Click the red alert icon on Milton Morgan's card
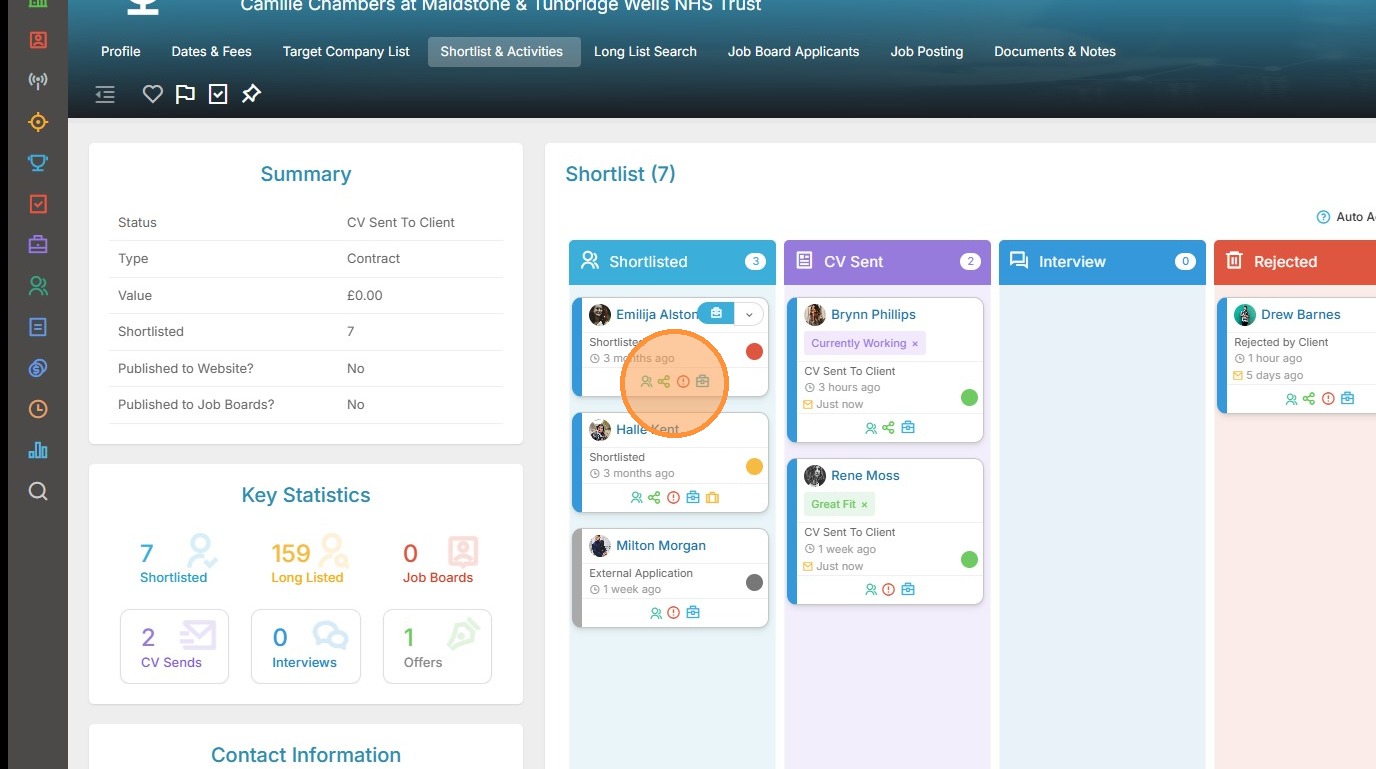 (674, 613)
